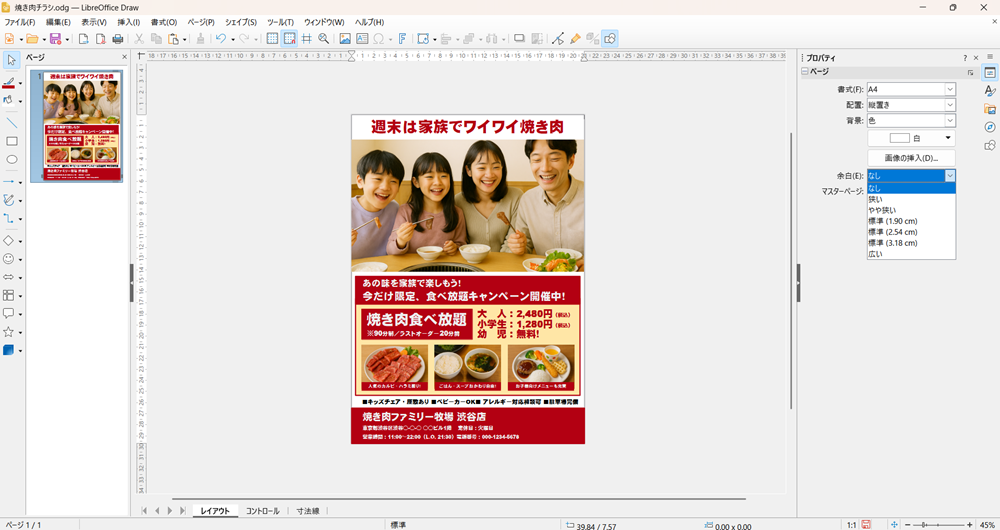The width and height of the screenshot is (1000, 530).
Task: Toggle Display Grid in toolbar
Action: [x=272, y=39]
